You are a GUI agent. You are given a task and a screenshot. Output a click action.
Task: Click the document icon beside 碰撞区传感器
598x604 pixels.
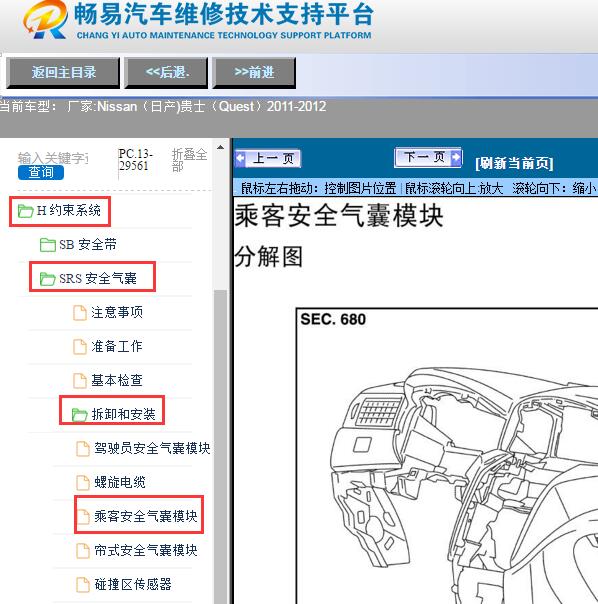click(83, 584)
